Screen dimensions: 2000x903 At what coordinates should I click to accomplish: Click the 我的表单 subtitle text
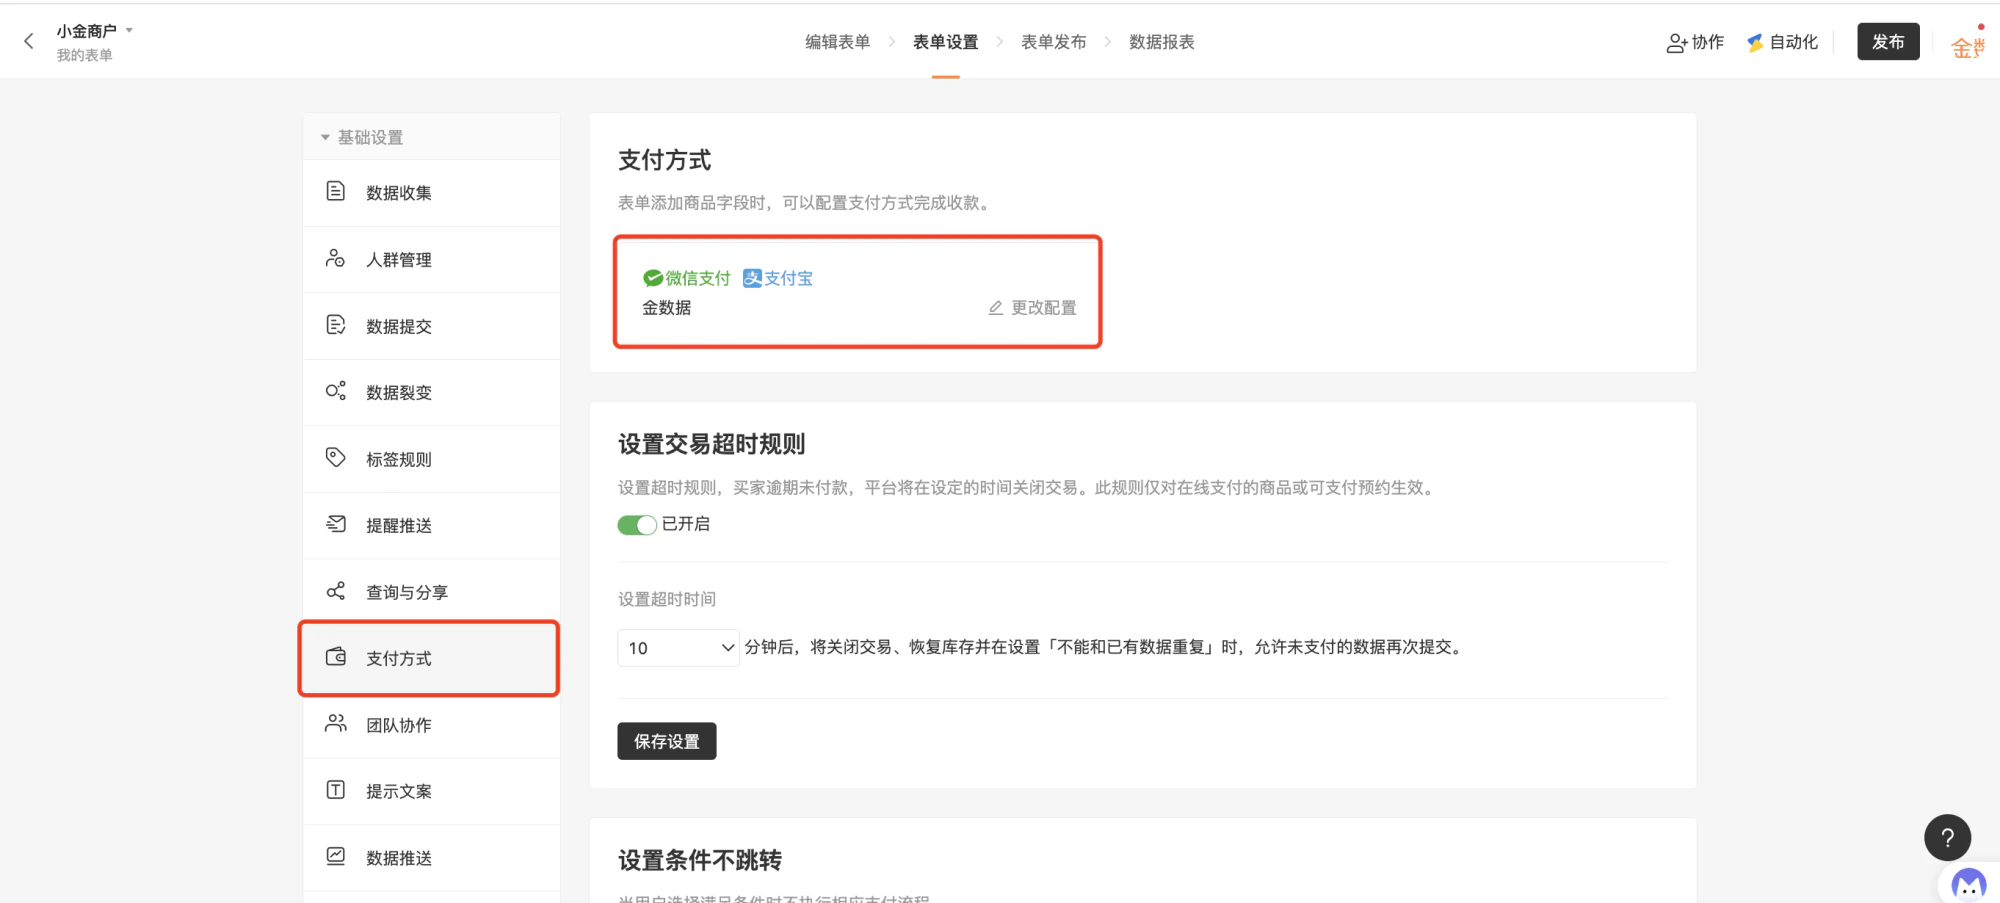point(85,55)
